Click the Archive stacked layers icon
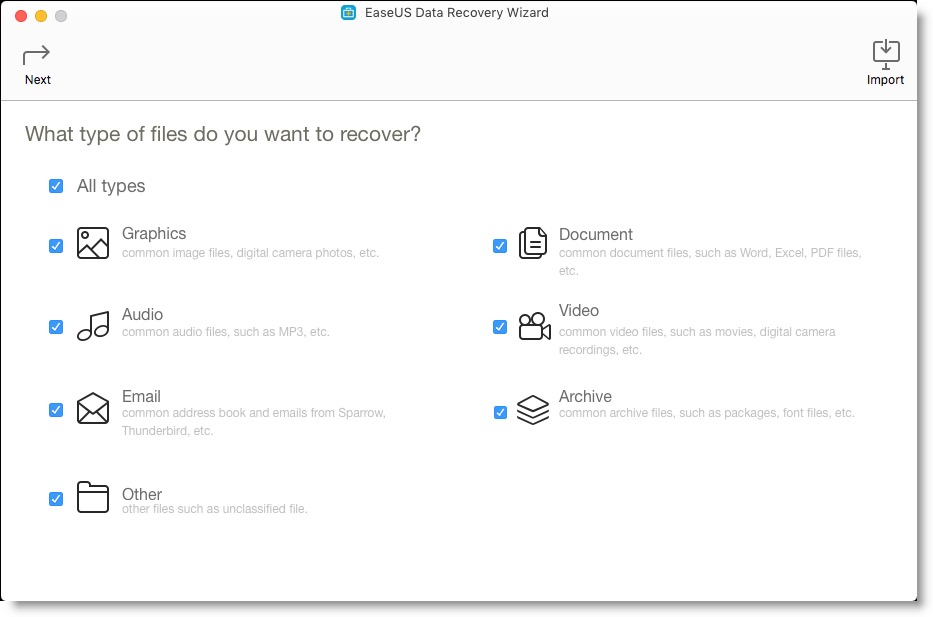 tap(533, 410)
